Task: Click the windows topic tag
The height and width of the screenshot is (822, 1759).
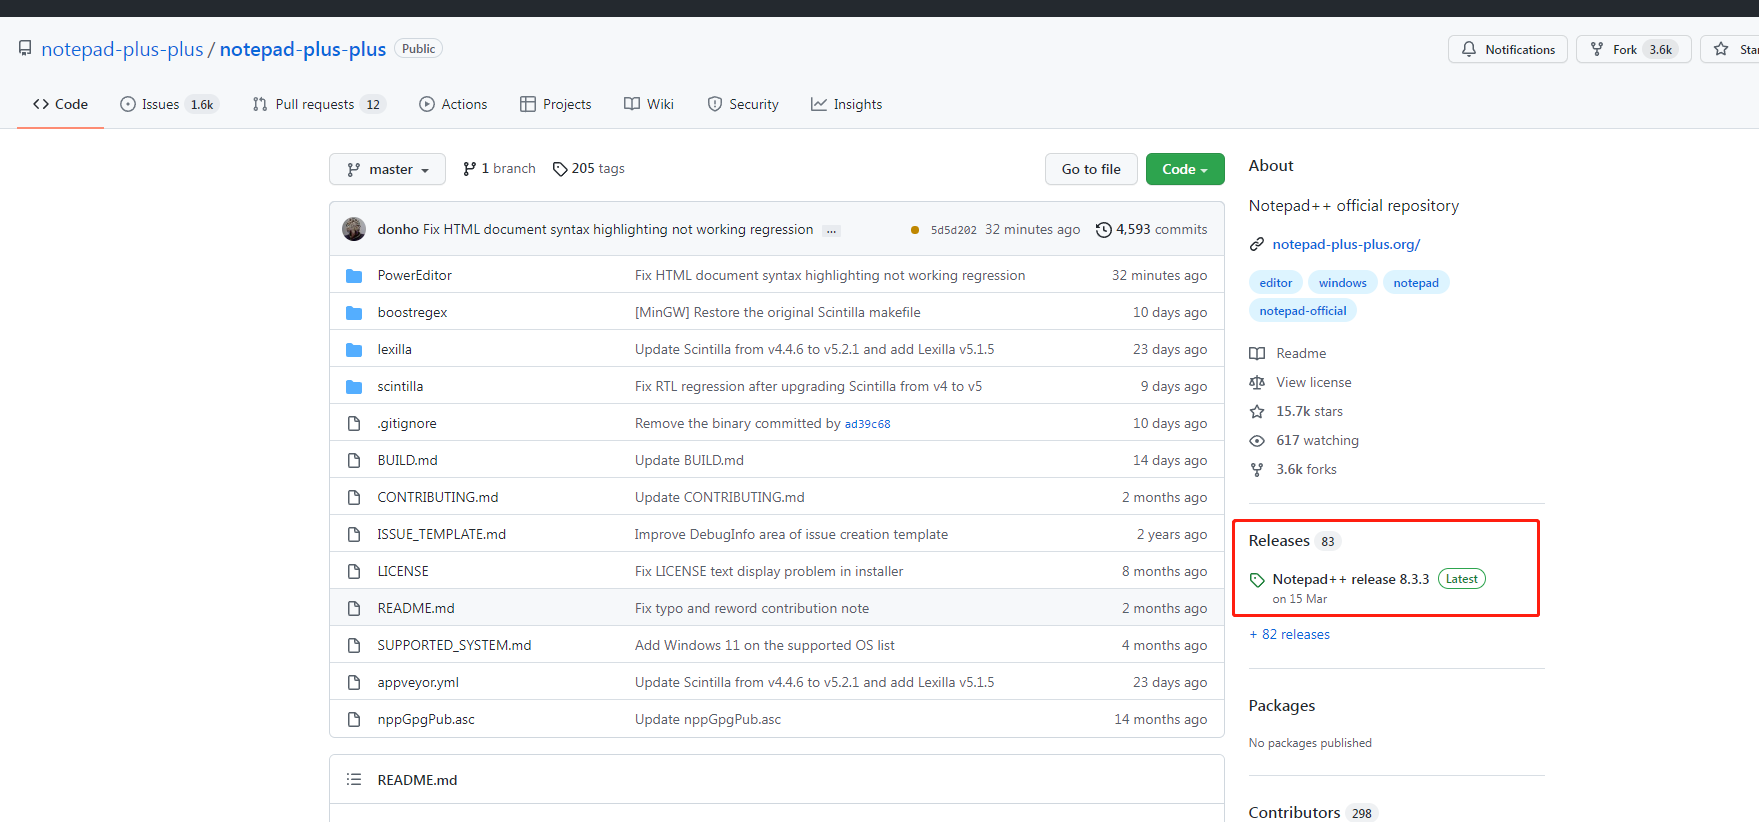Action: tap(1342, 283)
